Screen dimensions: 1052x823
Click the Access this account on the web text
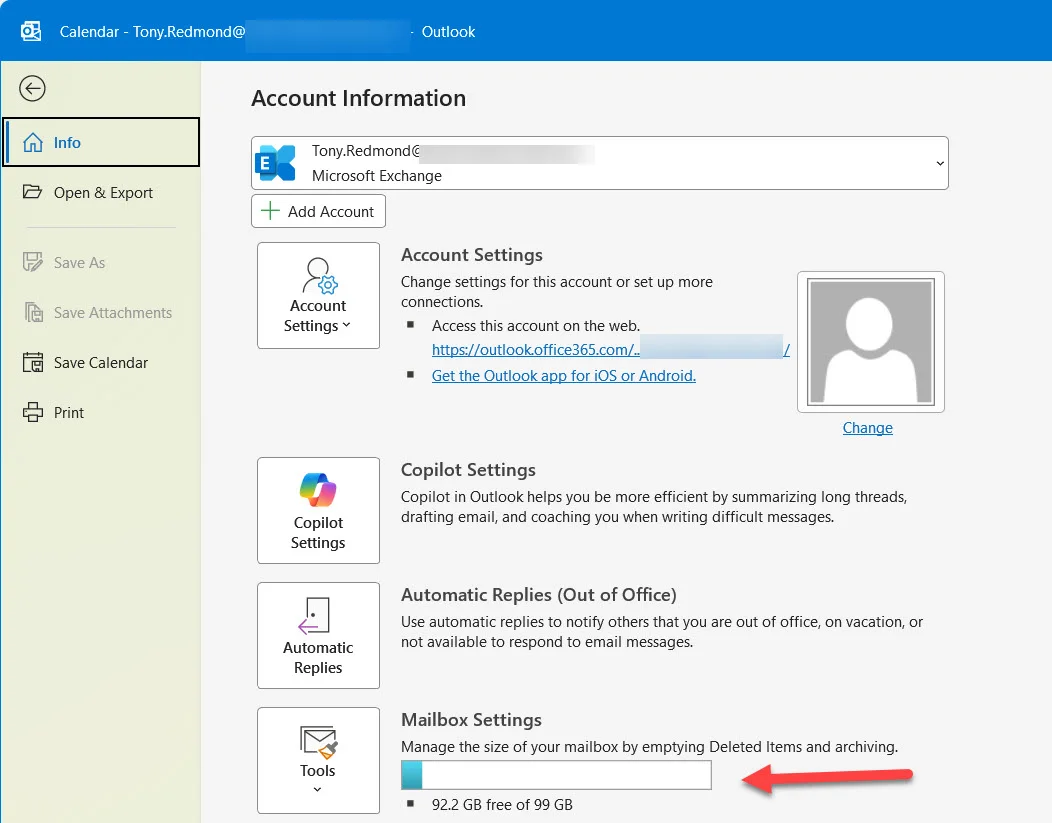[x=535, y=325]
